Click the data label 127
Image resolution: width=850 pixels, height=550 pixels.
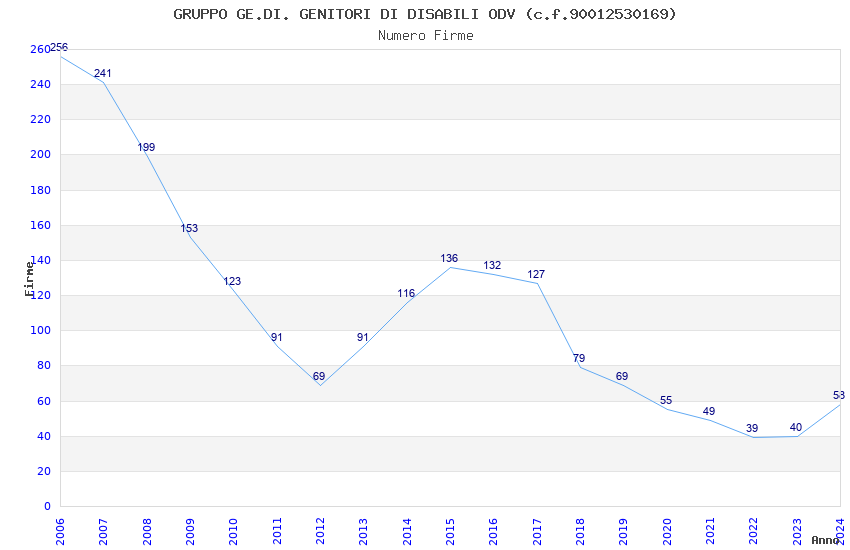tap(536, 274)
